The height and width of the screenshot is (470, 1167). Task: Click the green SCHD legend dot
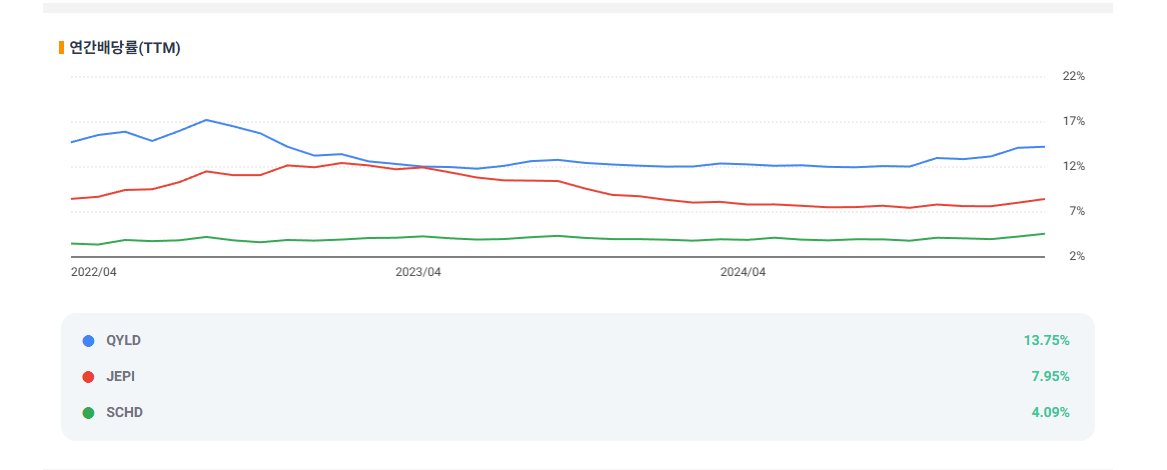pos(89,413)
